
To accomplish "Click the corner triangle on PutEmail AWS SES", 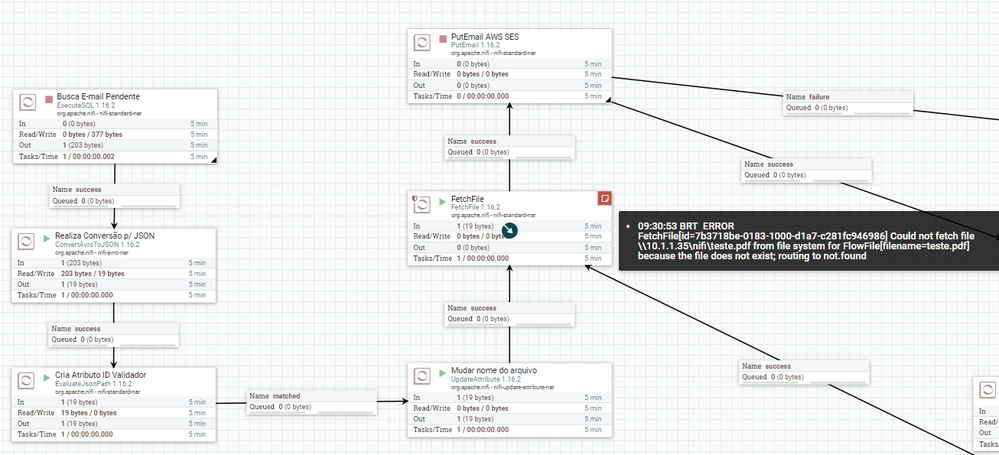I will tap(608, 99).
